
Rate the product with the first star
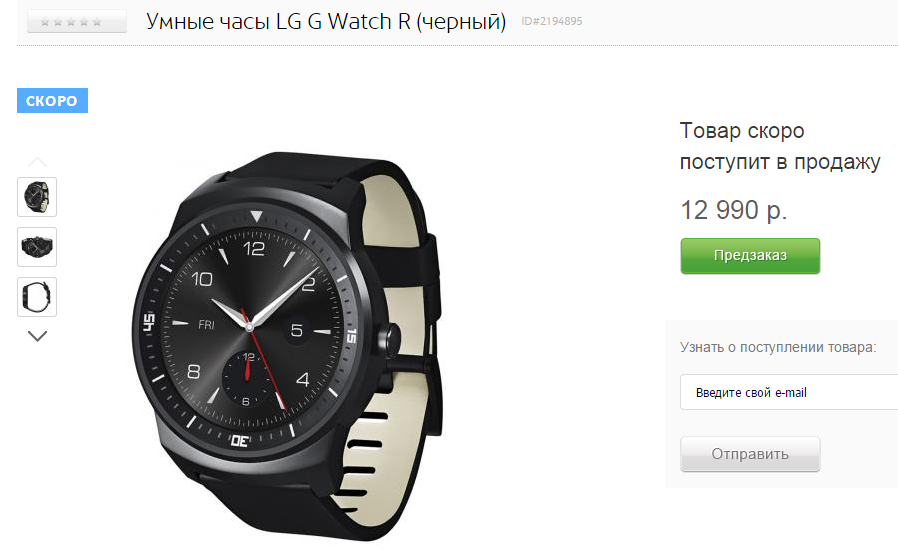point(45,22)
